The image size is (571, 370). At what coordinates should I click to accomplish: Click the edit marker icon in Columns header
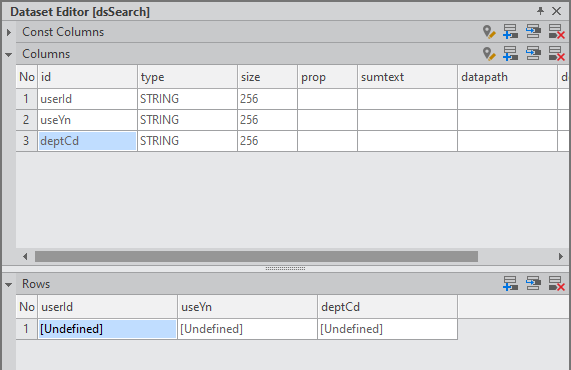489,54
